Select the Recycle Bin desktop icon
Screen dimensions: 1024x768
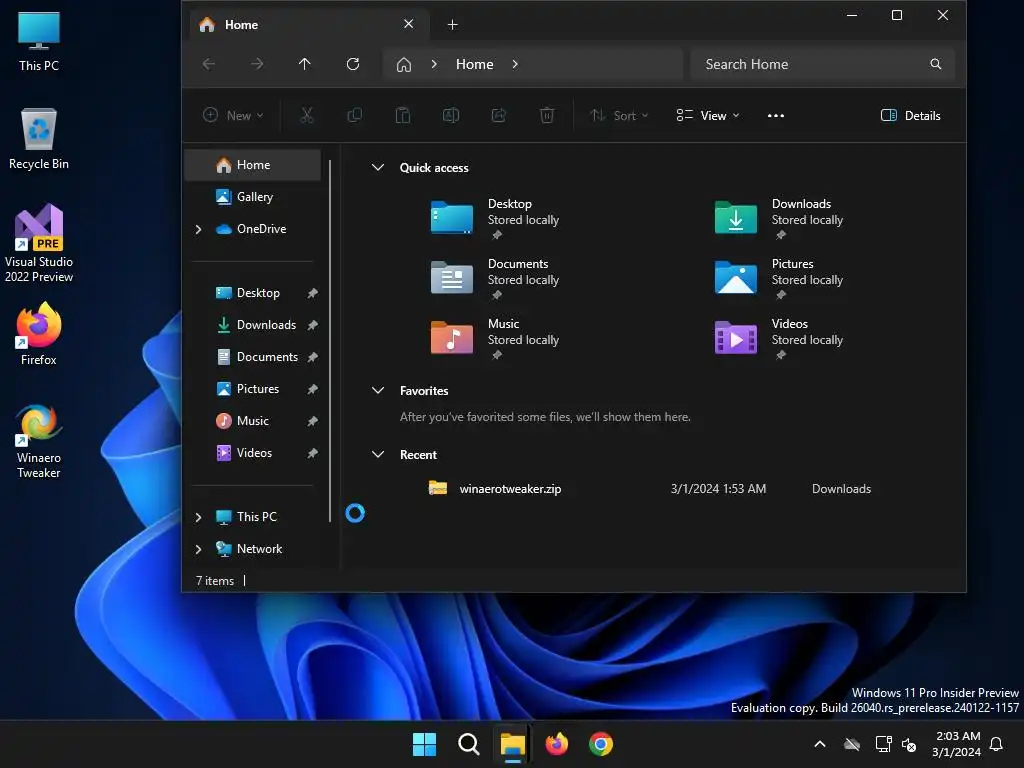(39, 139)
